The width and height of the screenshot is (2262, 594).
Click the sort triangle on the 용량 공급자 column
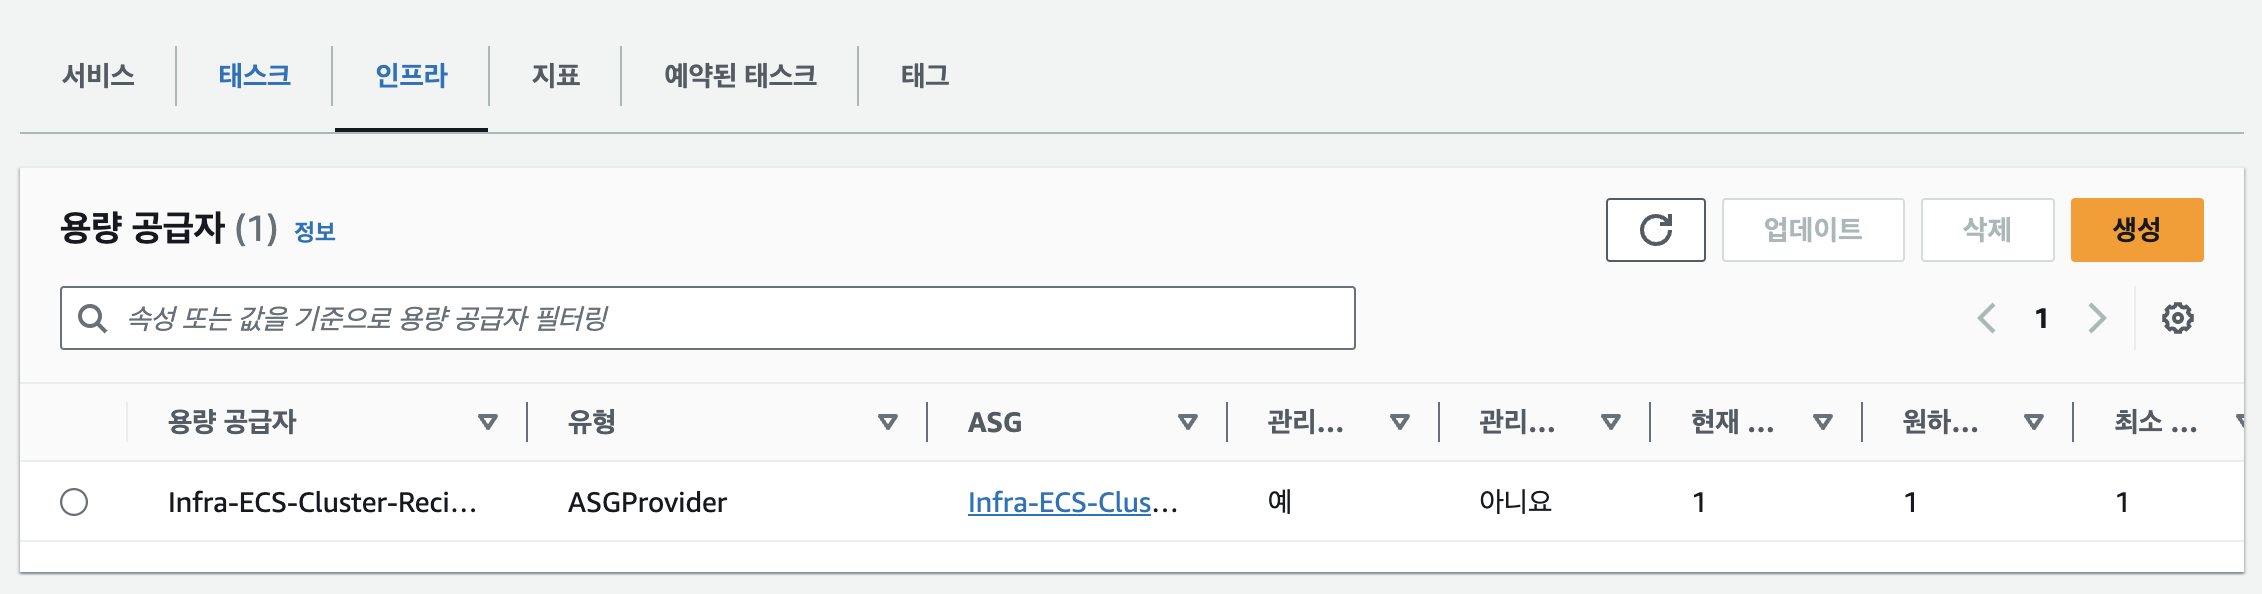point(488,422)
